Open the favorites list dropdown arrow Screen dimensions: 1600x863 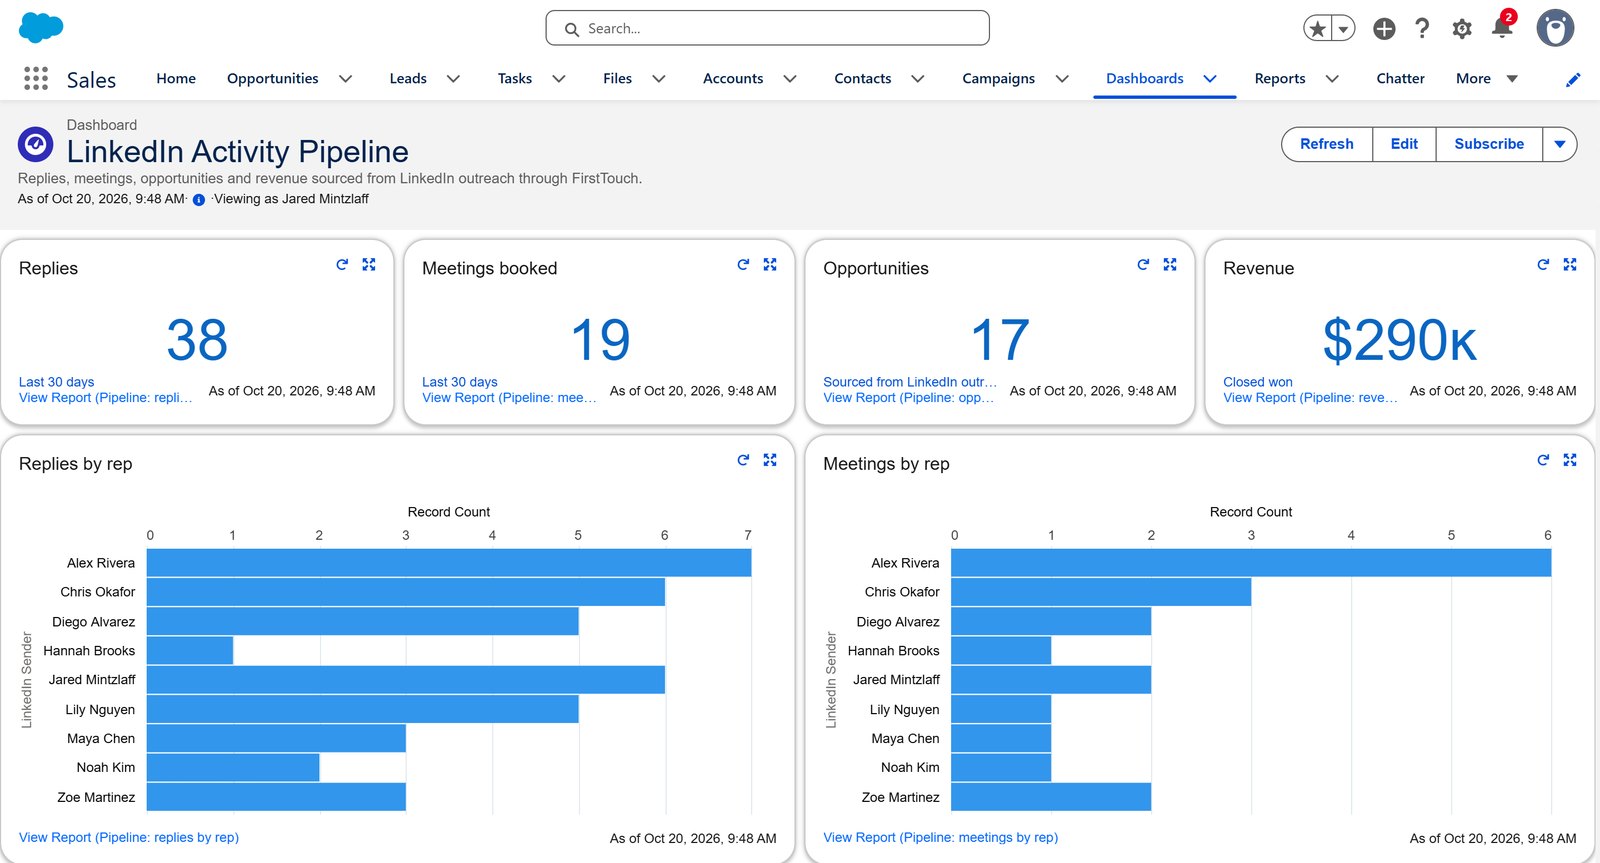pos(1344,29)
